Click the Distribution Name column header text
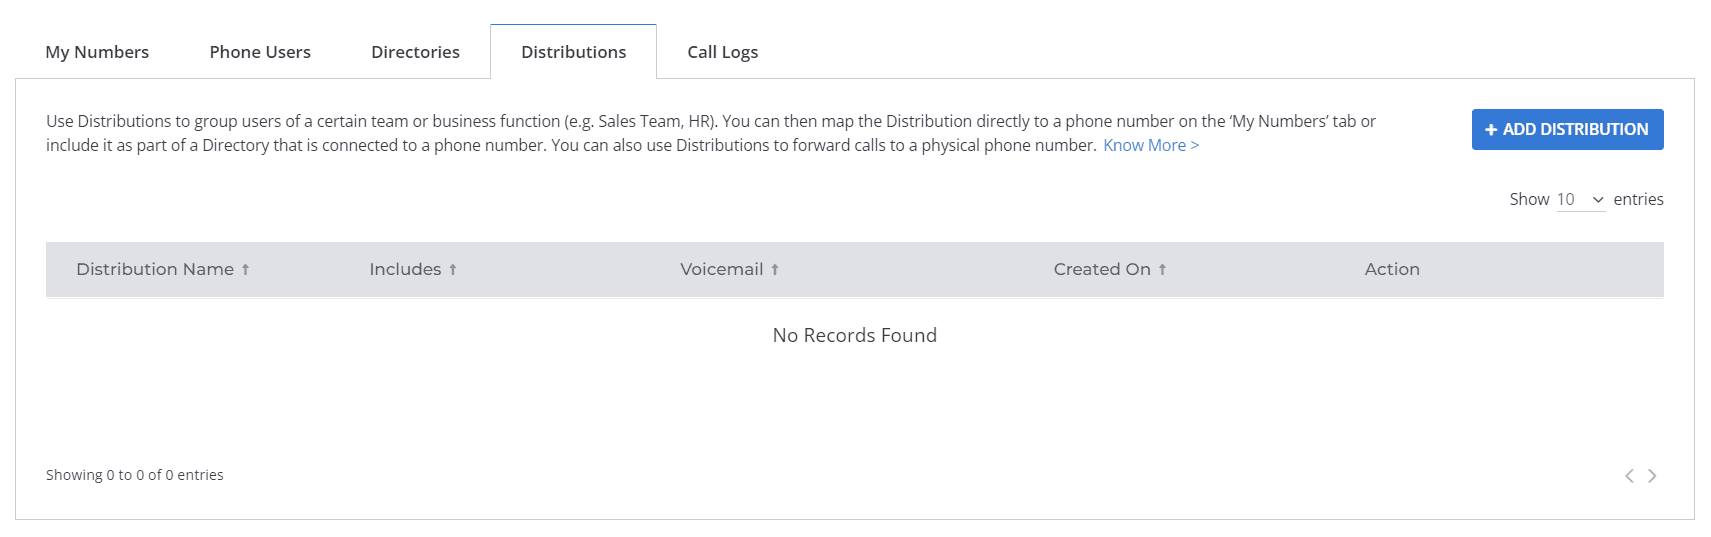 pyautogui.click(x=155, y=270)
